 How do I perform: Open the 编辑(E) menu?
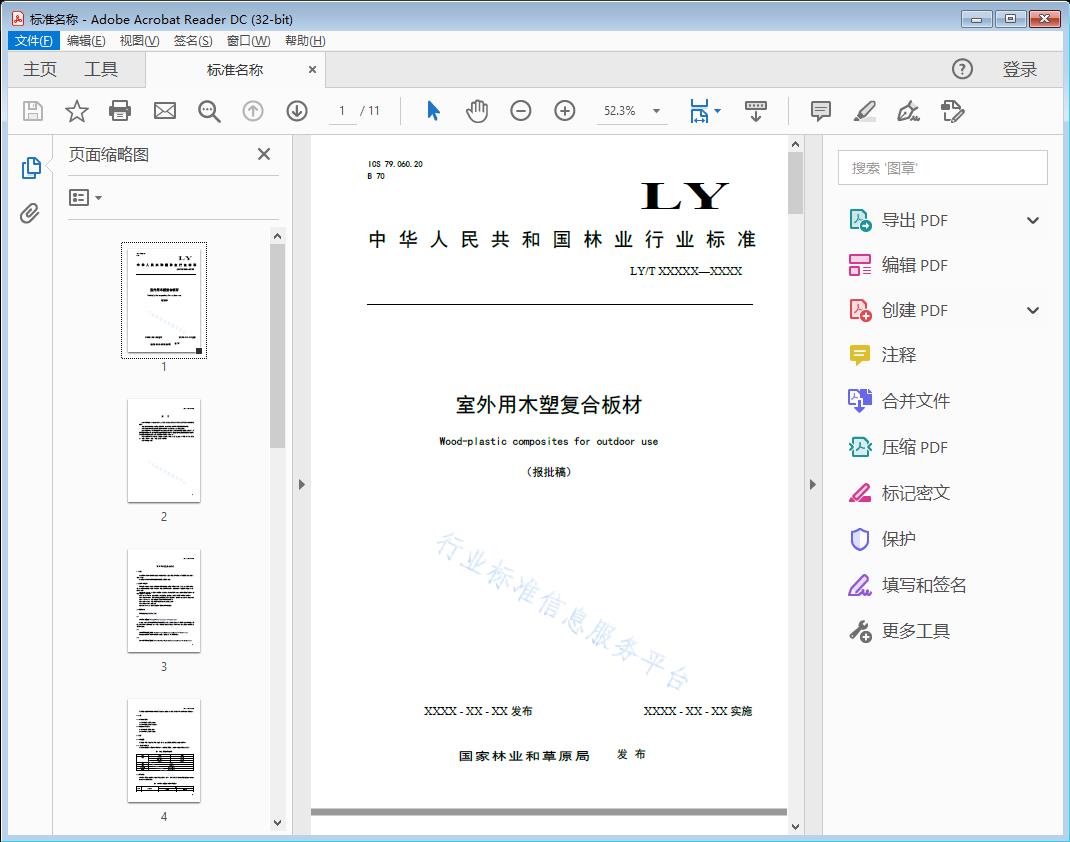(86, 41)
